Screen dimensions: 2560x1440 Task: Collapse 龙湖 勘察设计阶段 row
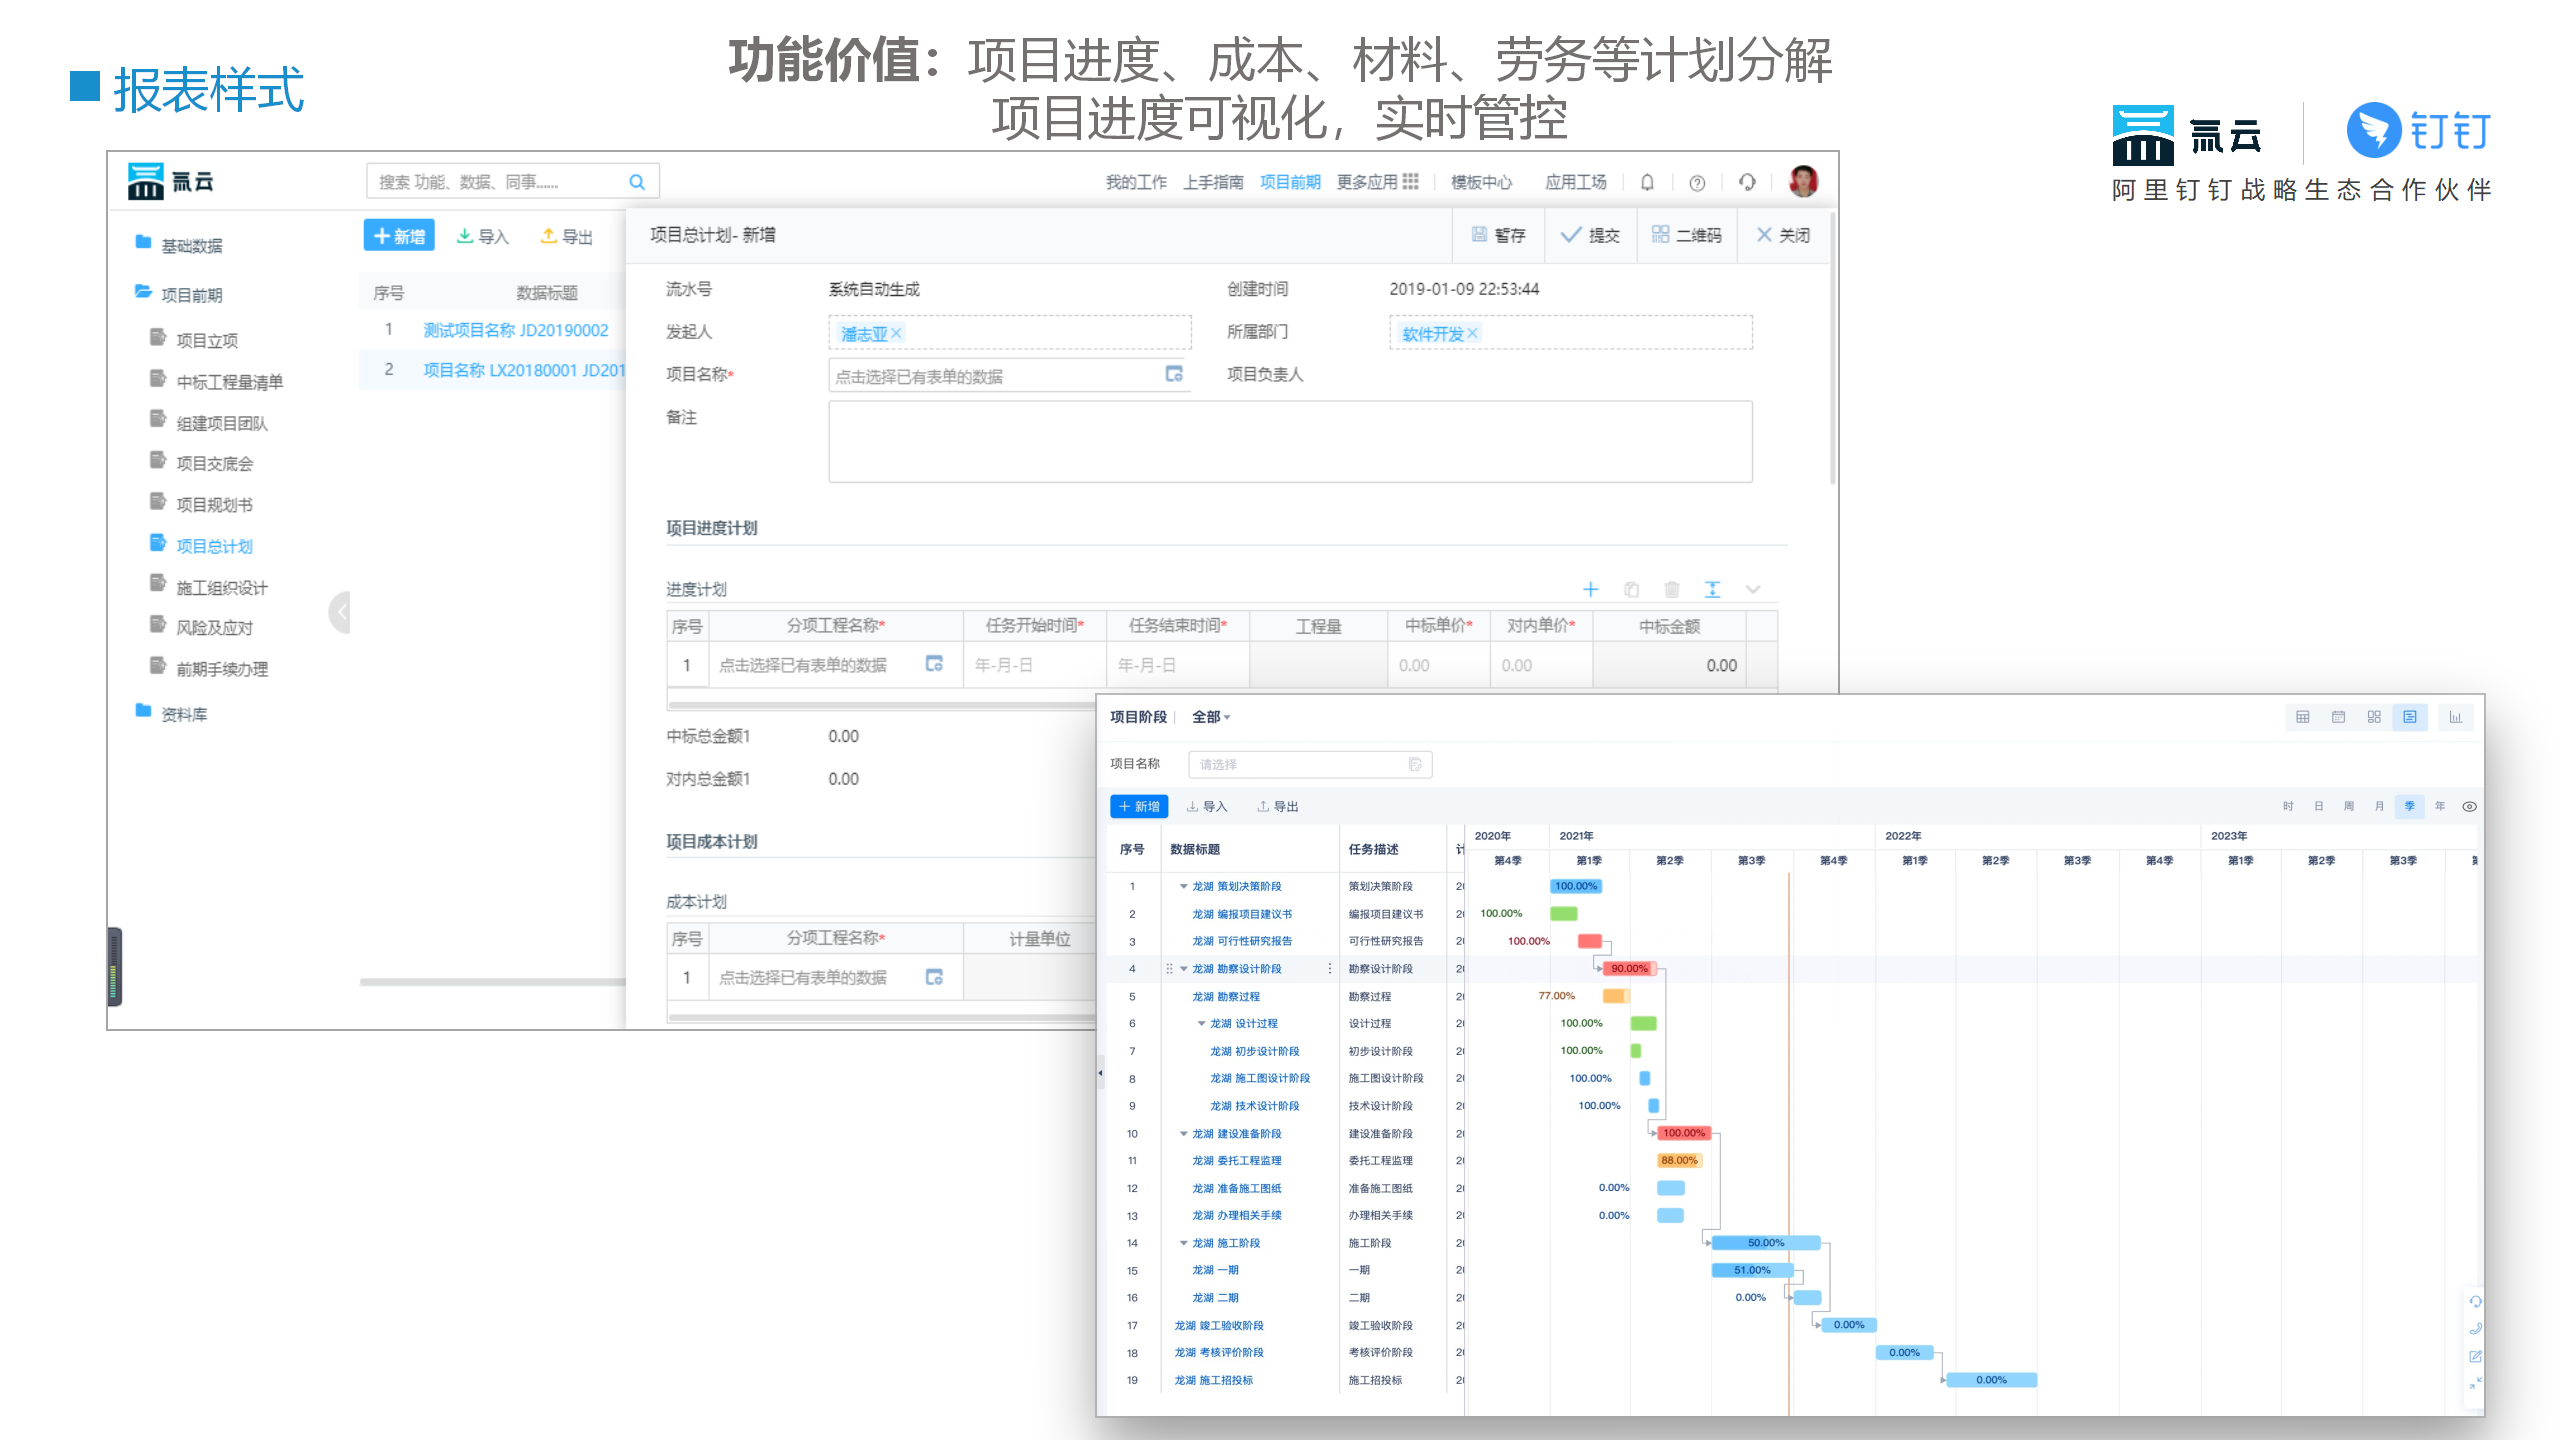[1183, 968]
